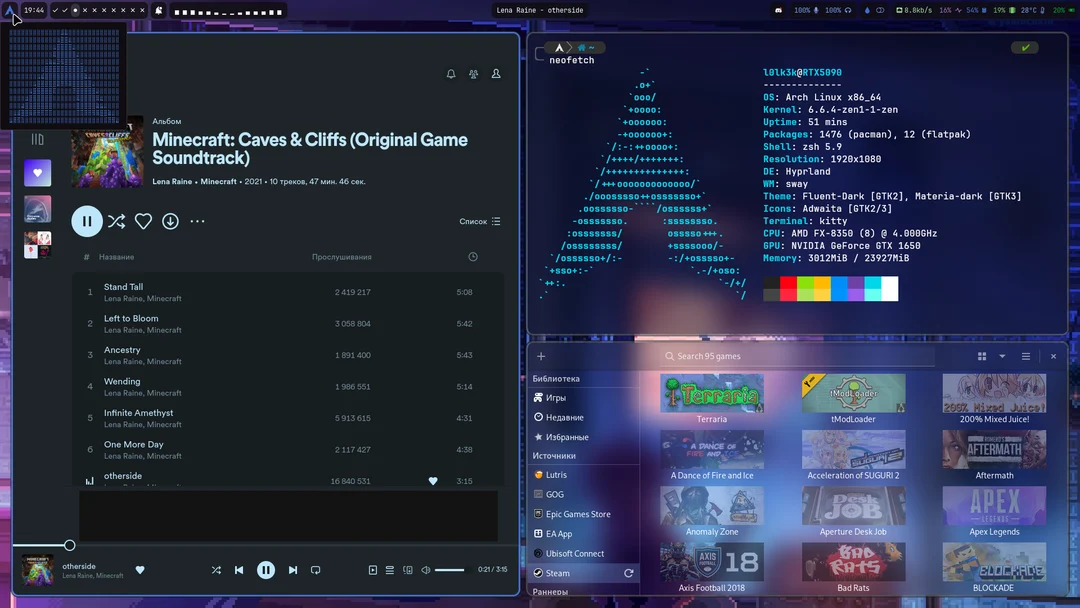Mute audio with the speaker icon
This screenshot has width=1080, height=608.
(x=426, y=570)
